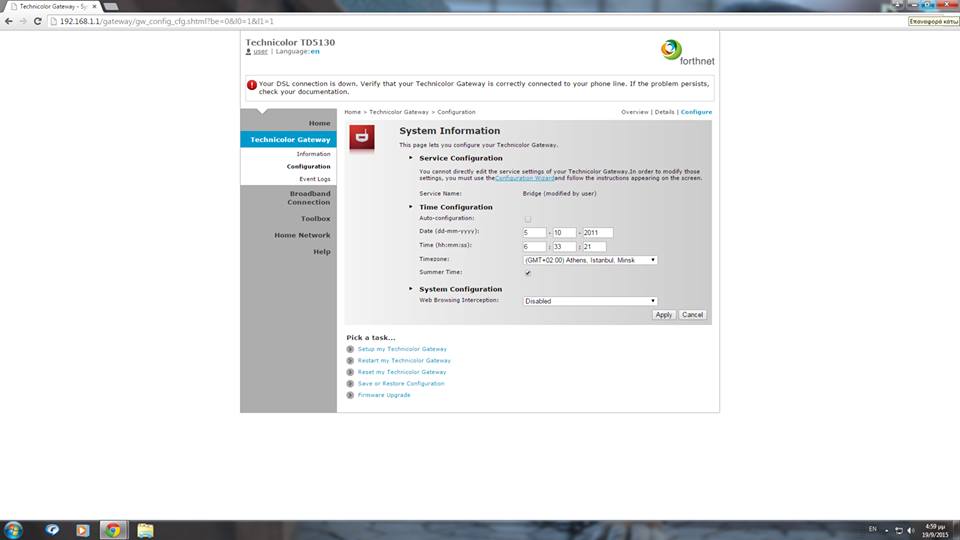Click the date day field showing 5
This screenshot has height=540, width=960.
tap(534, 233)
